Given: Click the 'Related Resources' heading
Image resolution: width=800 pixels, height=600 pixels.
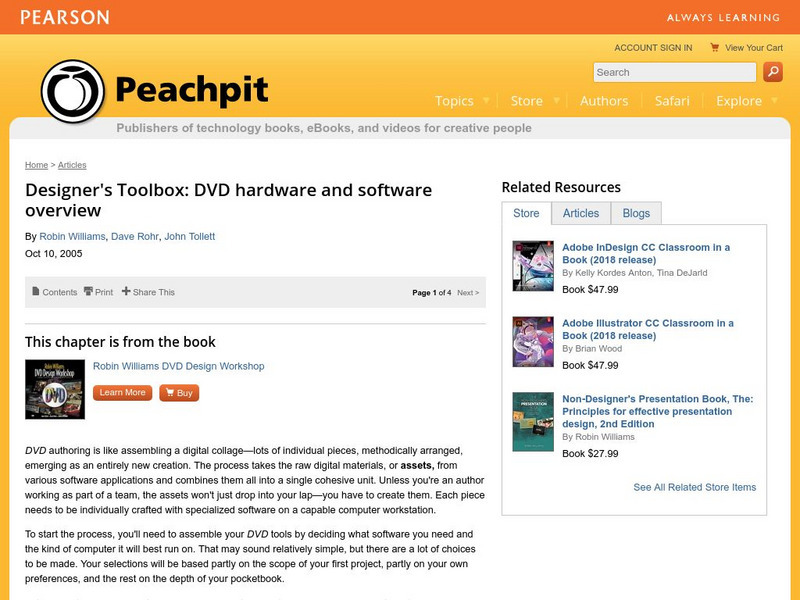Looking at the screenshot, I should coord(561,187).
